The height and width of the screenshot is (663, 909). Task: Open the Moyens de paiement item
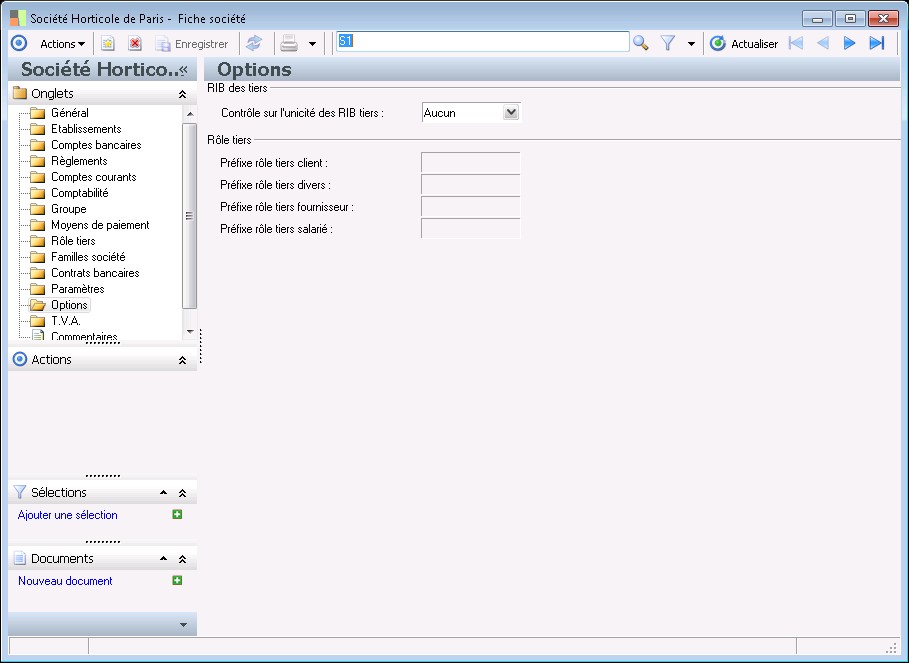[100, 225]
